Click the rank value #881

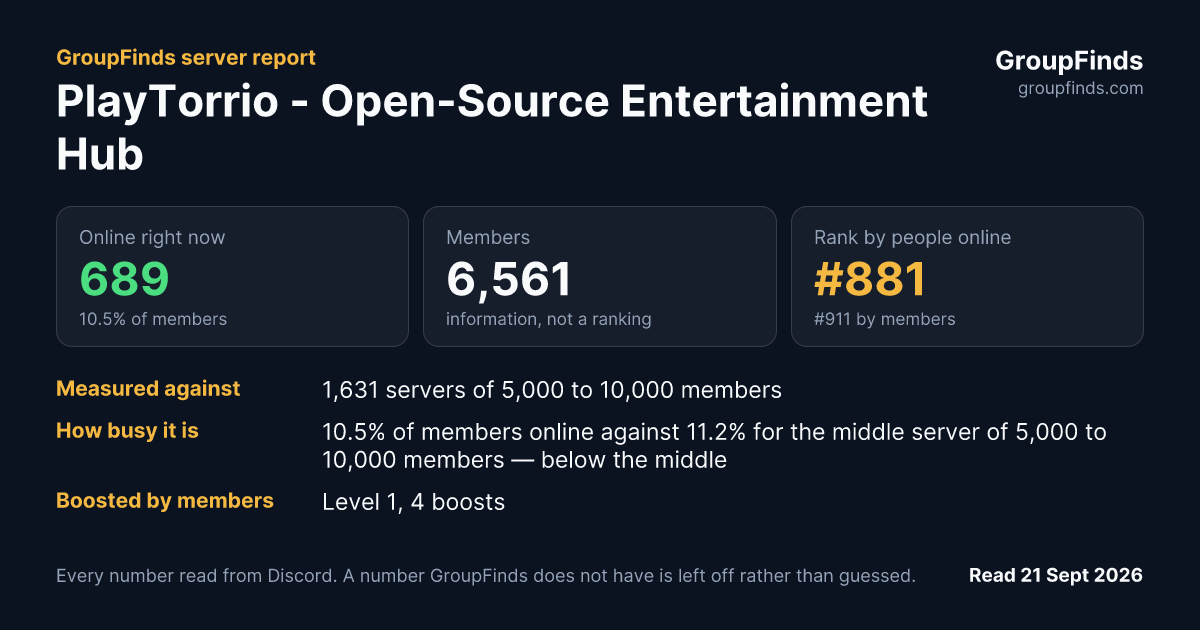point(870,280)
